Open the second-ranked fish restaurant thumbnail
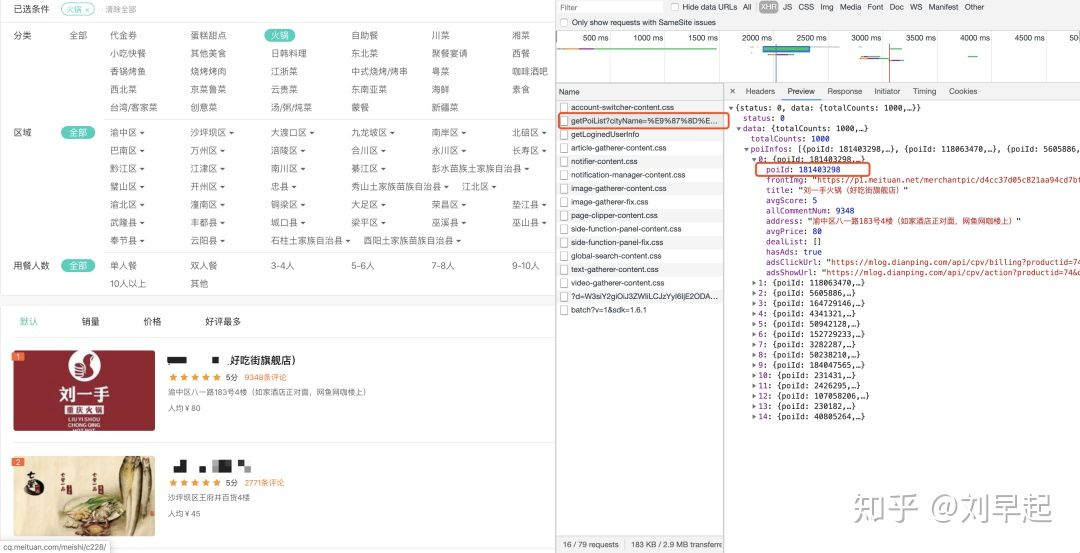 tap(84, 496)
